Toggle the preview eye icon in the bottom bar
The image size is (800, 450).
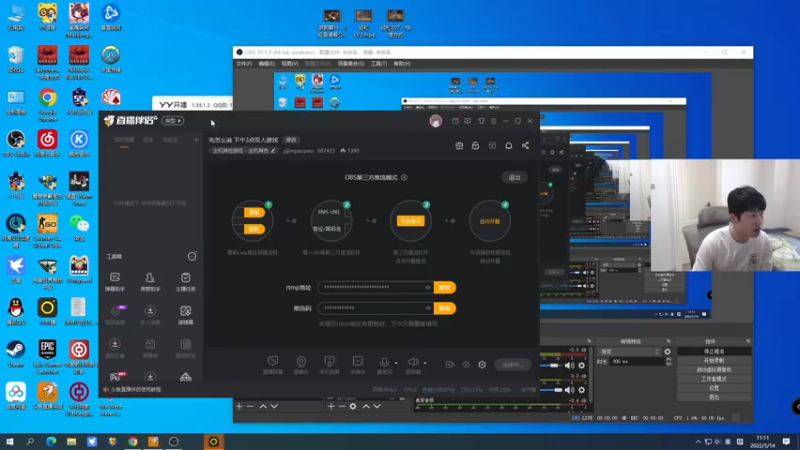pos(466,365)
